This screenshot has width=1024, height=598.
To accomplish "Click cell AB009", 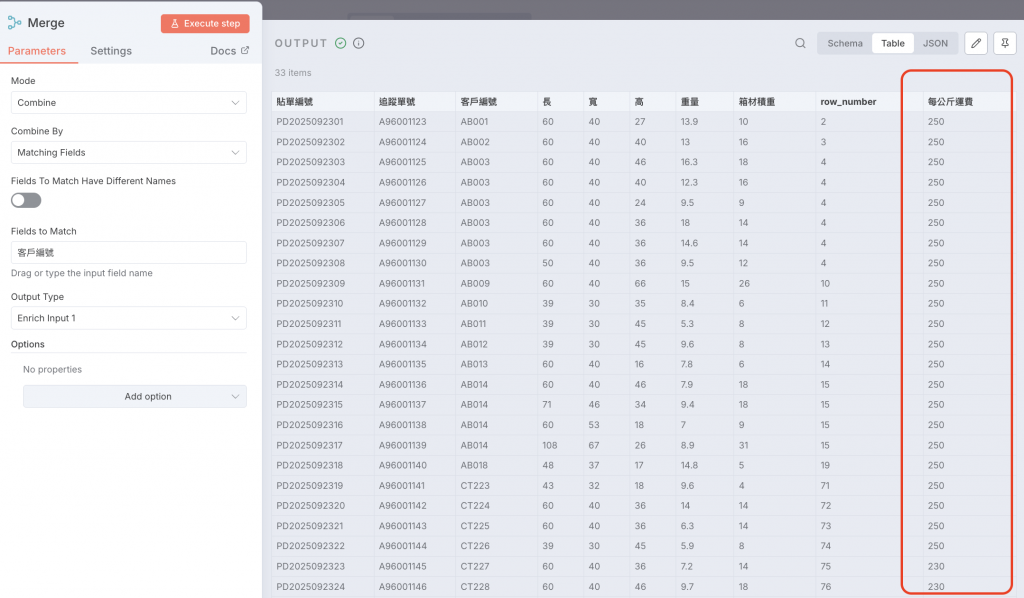I will click(x=474, y=283).
